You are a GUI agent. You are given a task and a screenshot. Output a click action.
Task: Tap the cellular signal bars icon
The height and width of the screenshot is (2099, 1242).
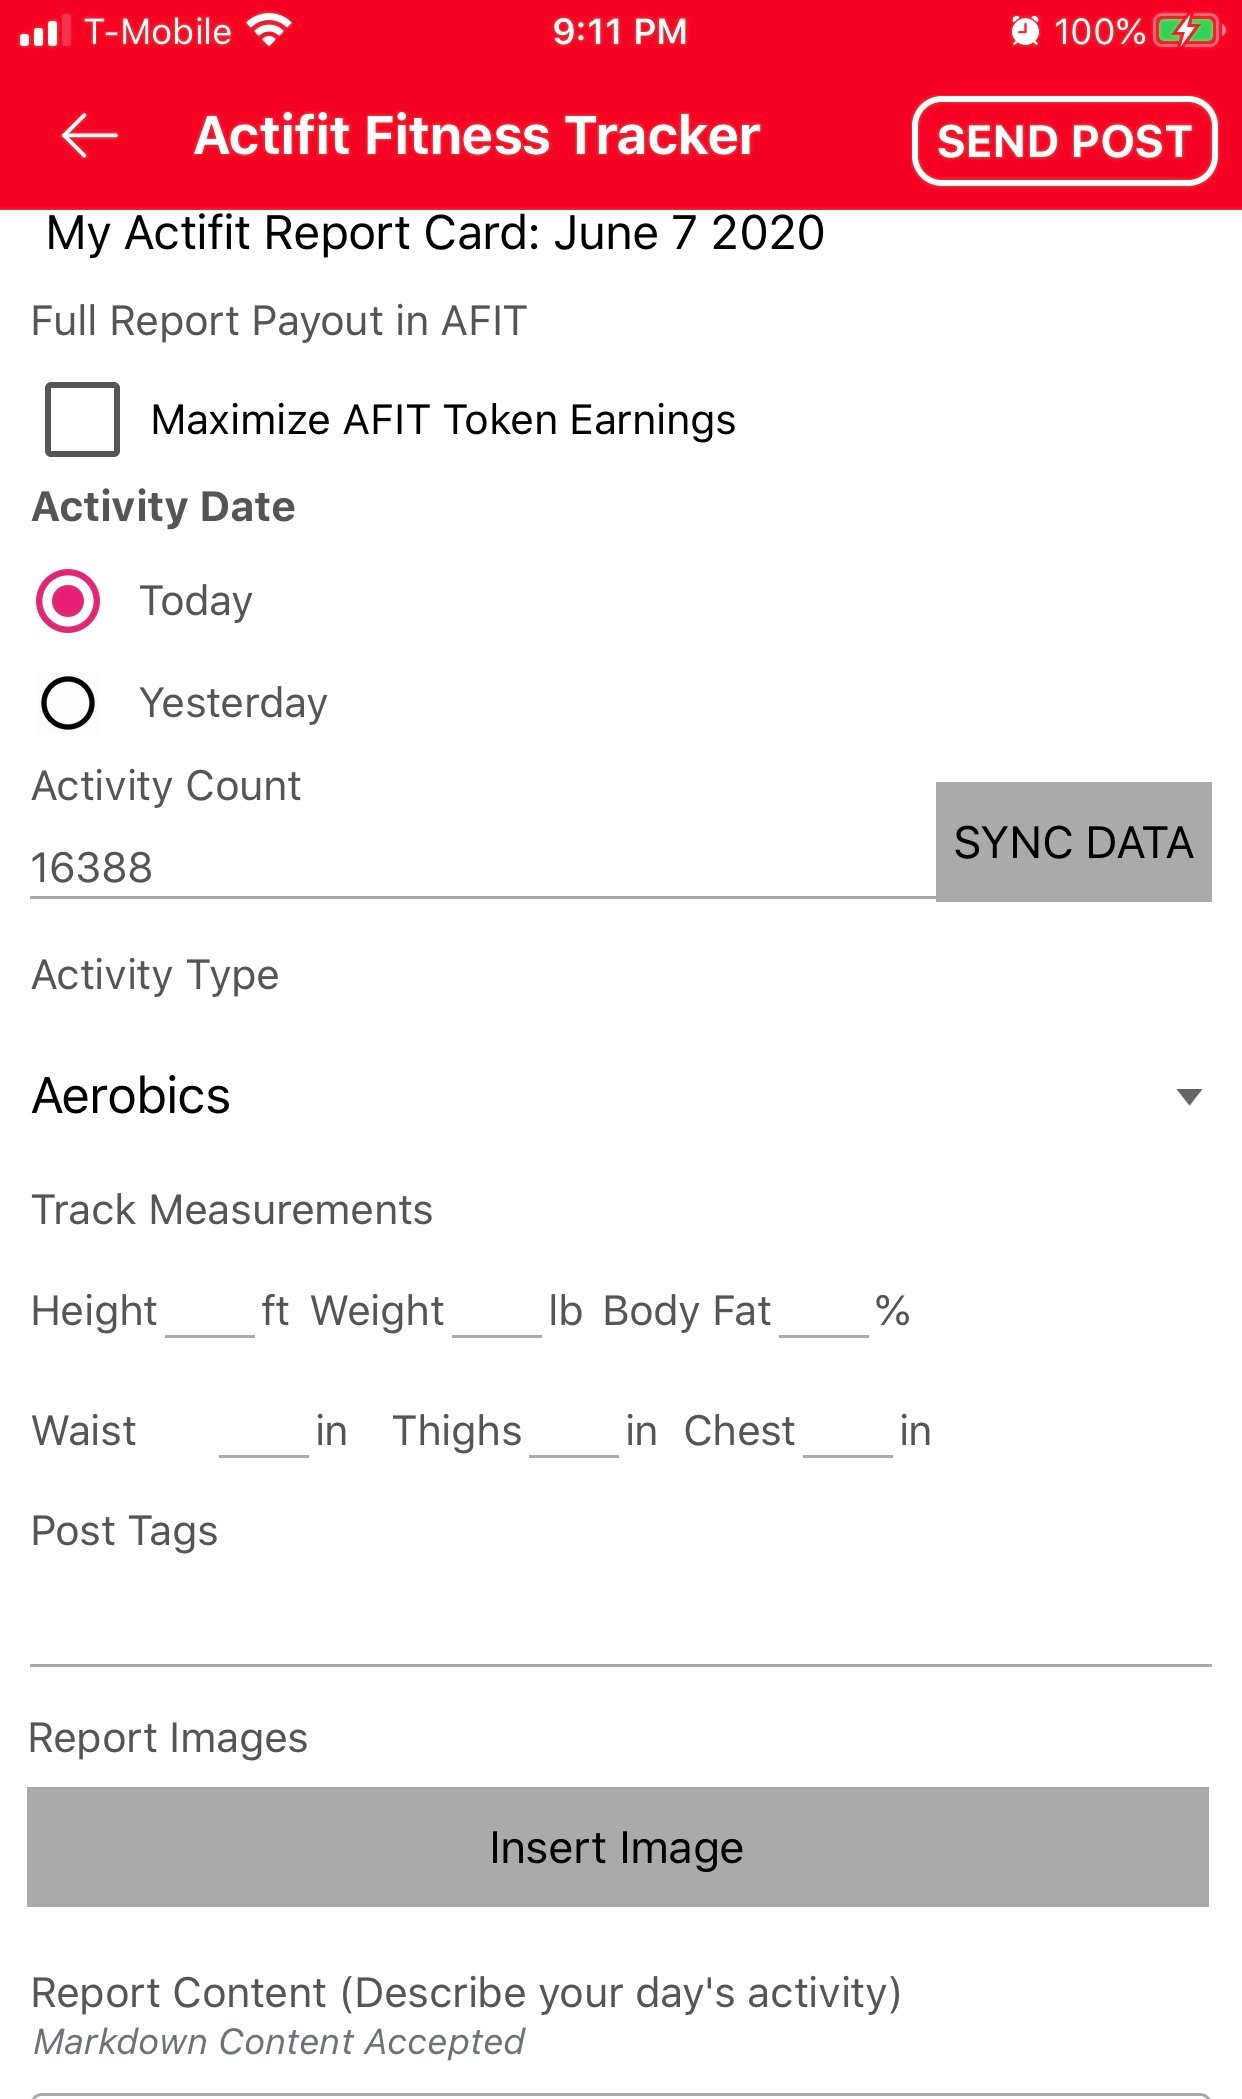tap(44, 32)
